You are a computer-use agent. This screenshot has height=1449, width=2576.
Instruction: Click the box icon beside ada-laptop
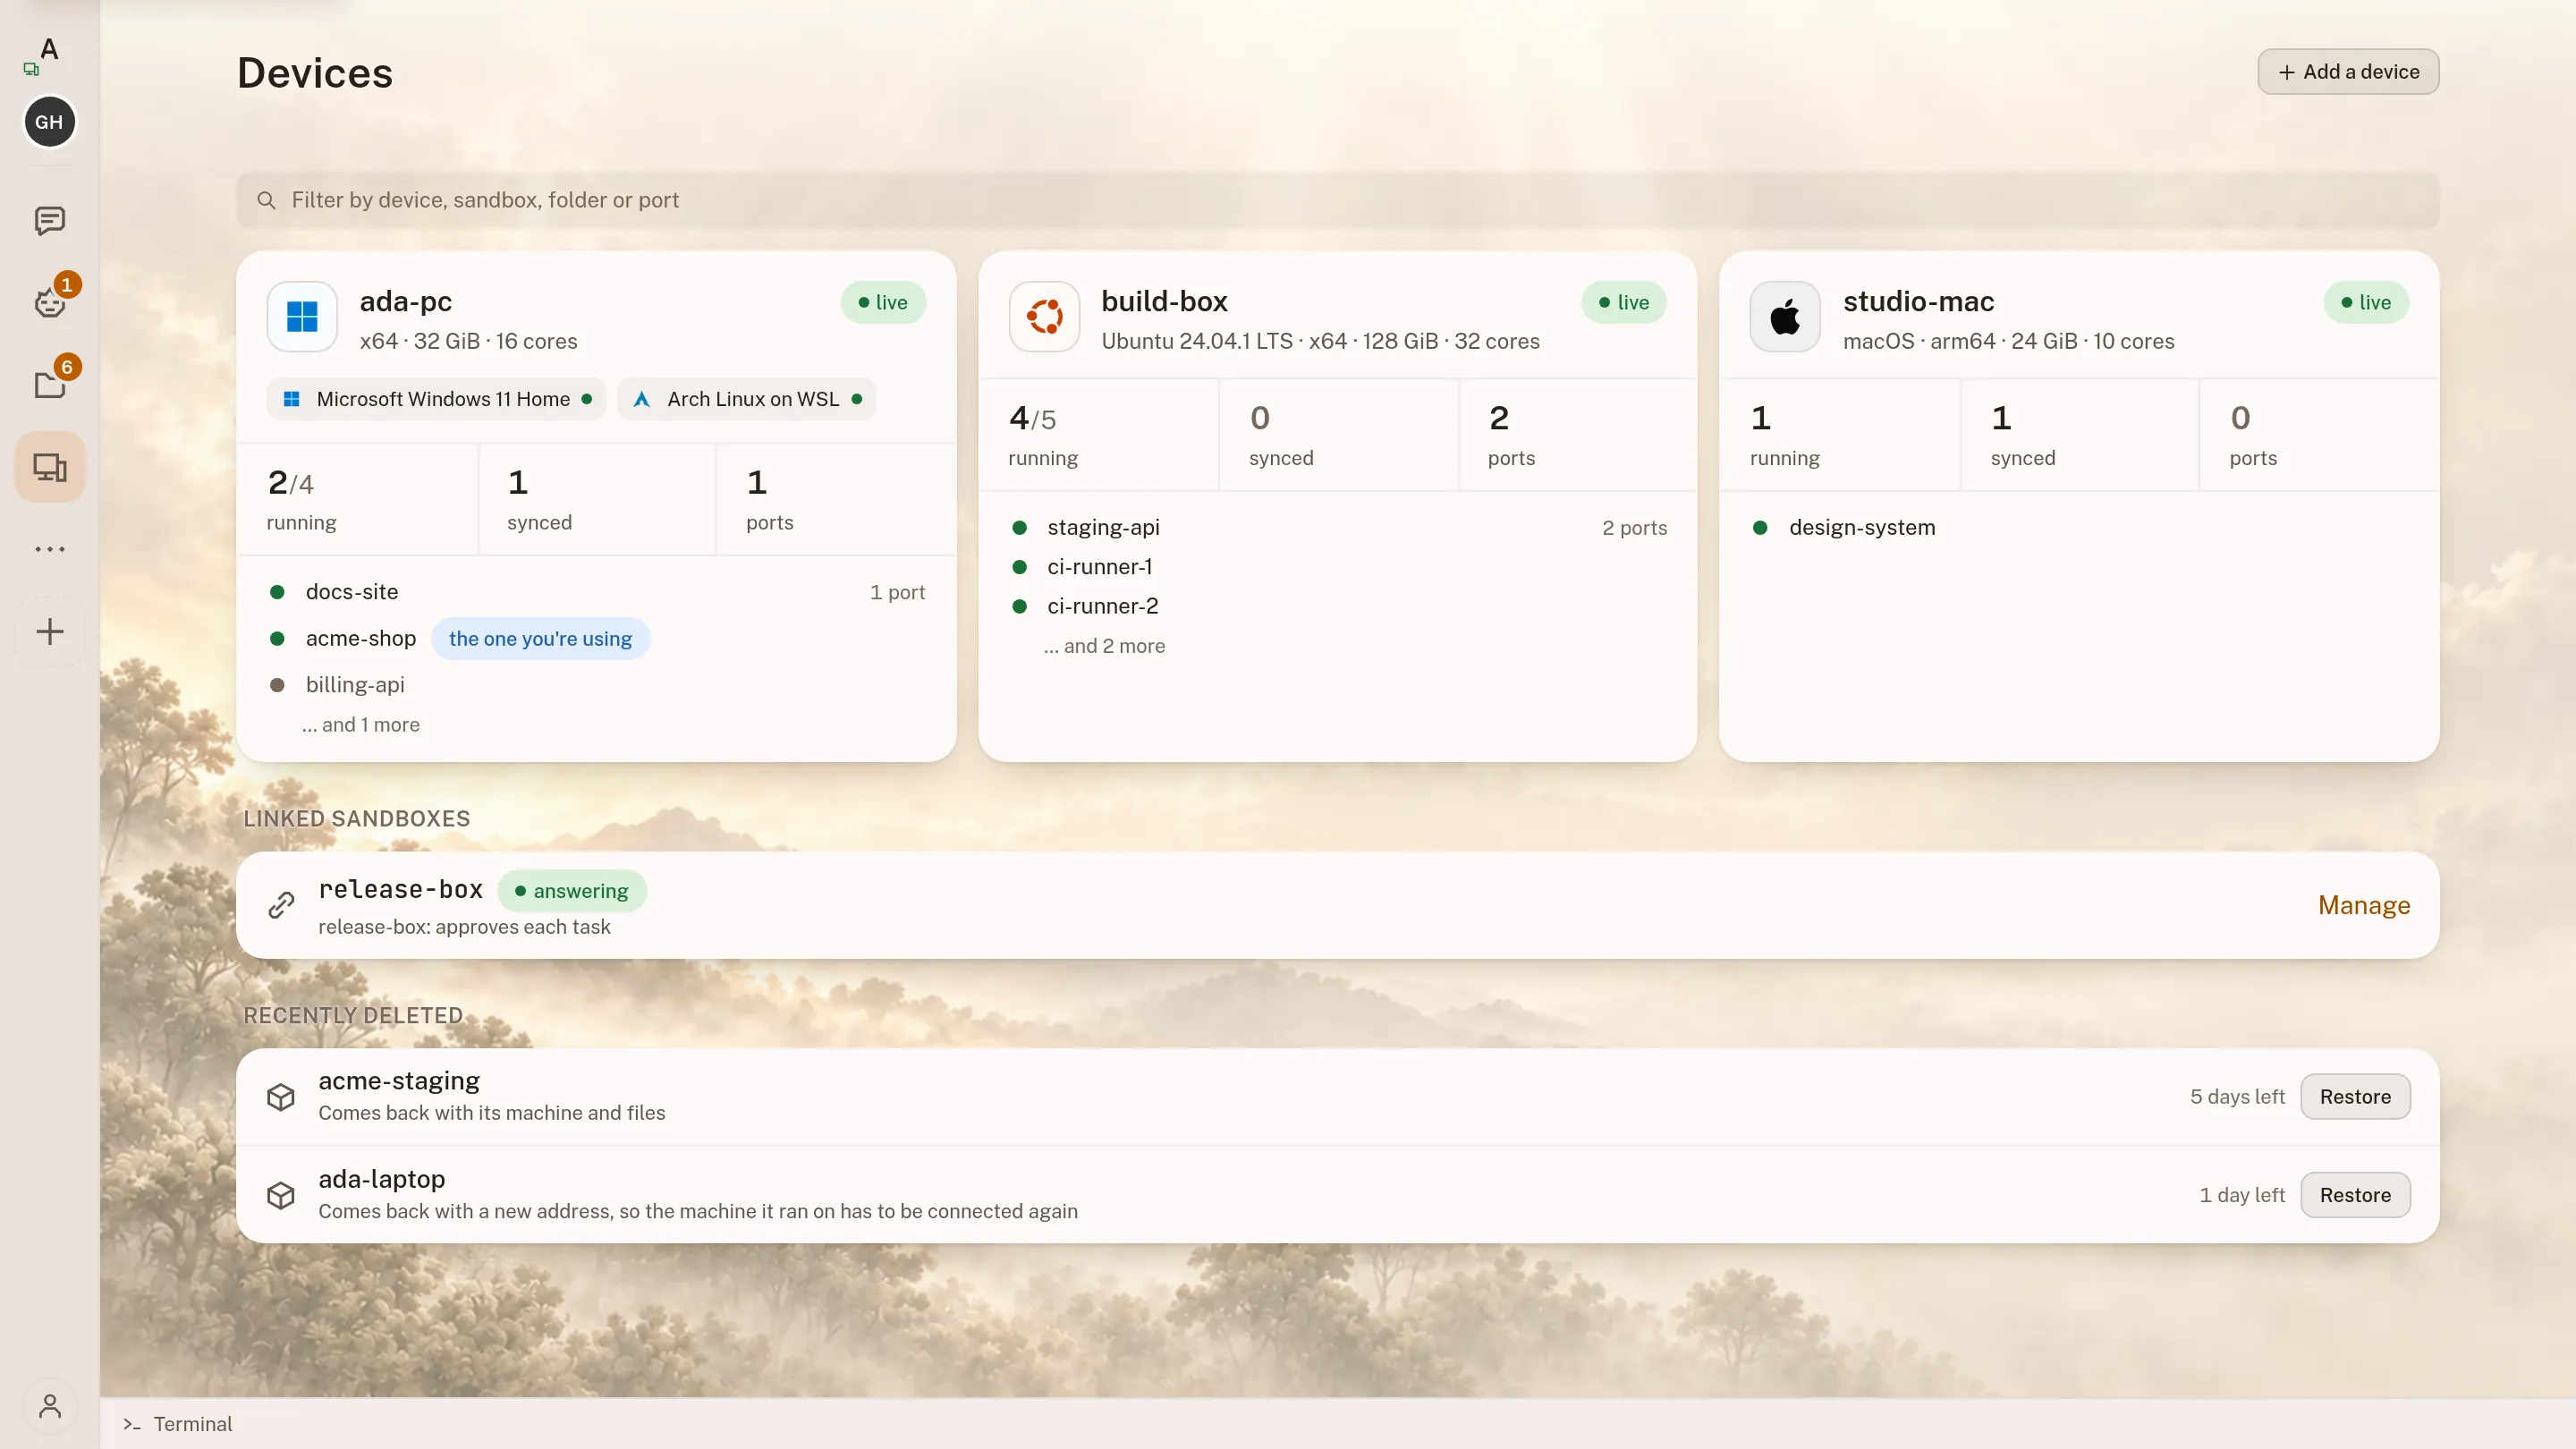tap(281, 1195)
